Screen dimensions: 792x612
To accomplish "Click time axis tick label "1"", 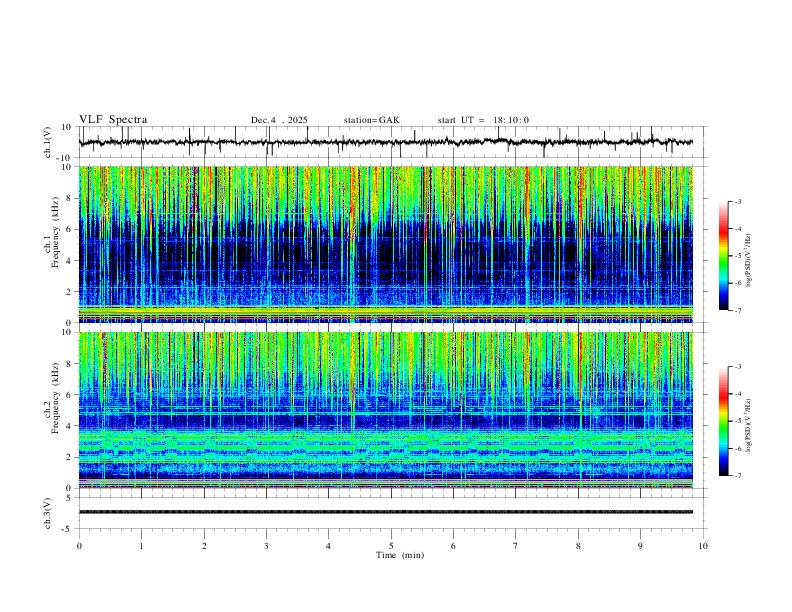I will click(x=141, y=546).
